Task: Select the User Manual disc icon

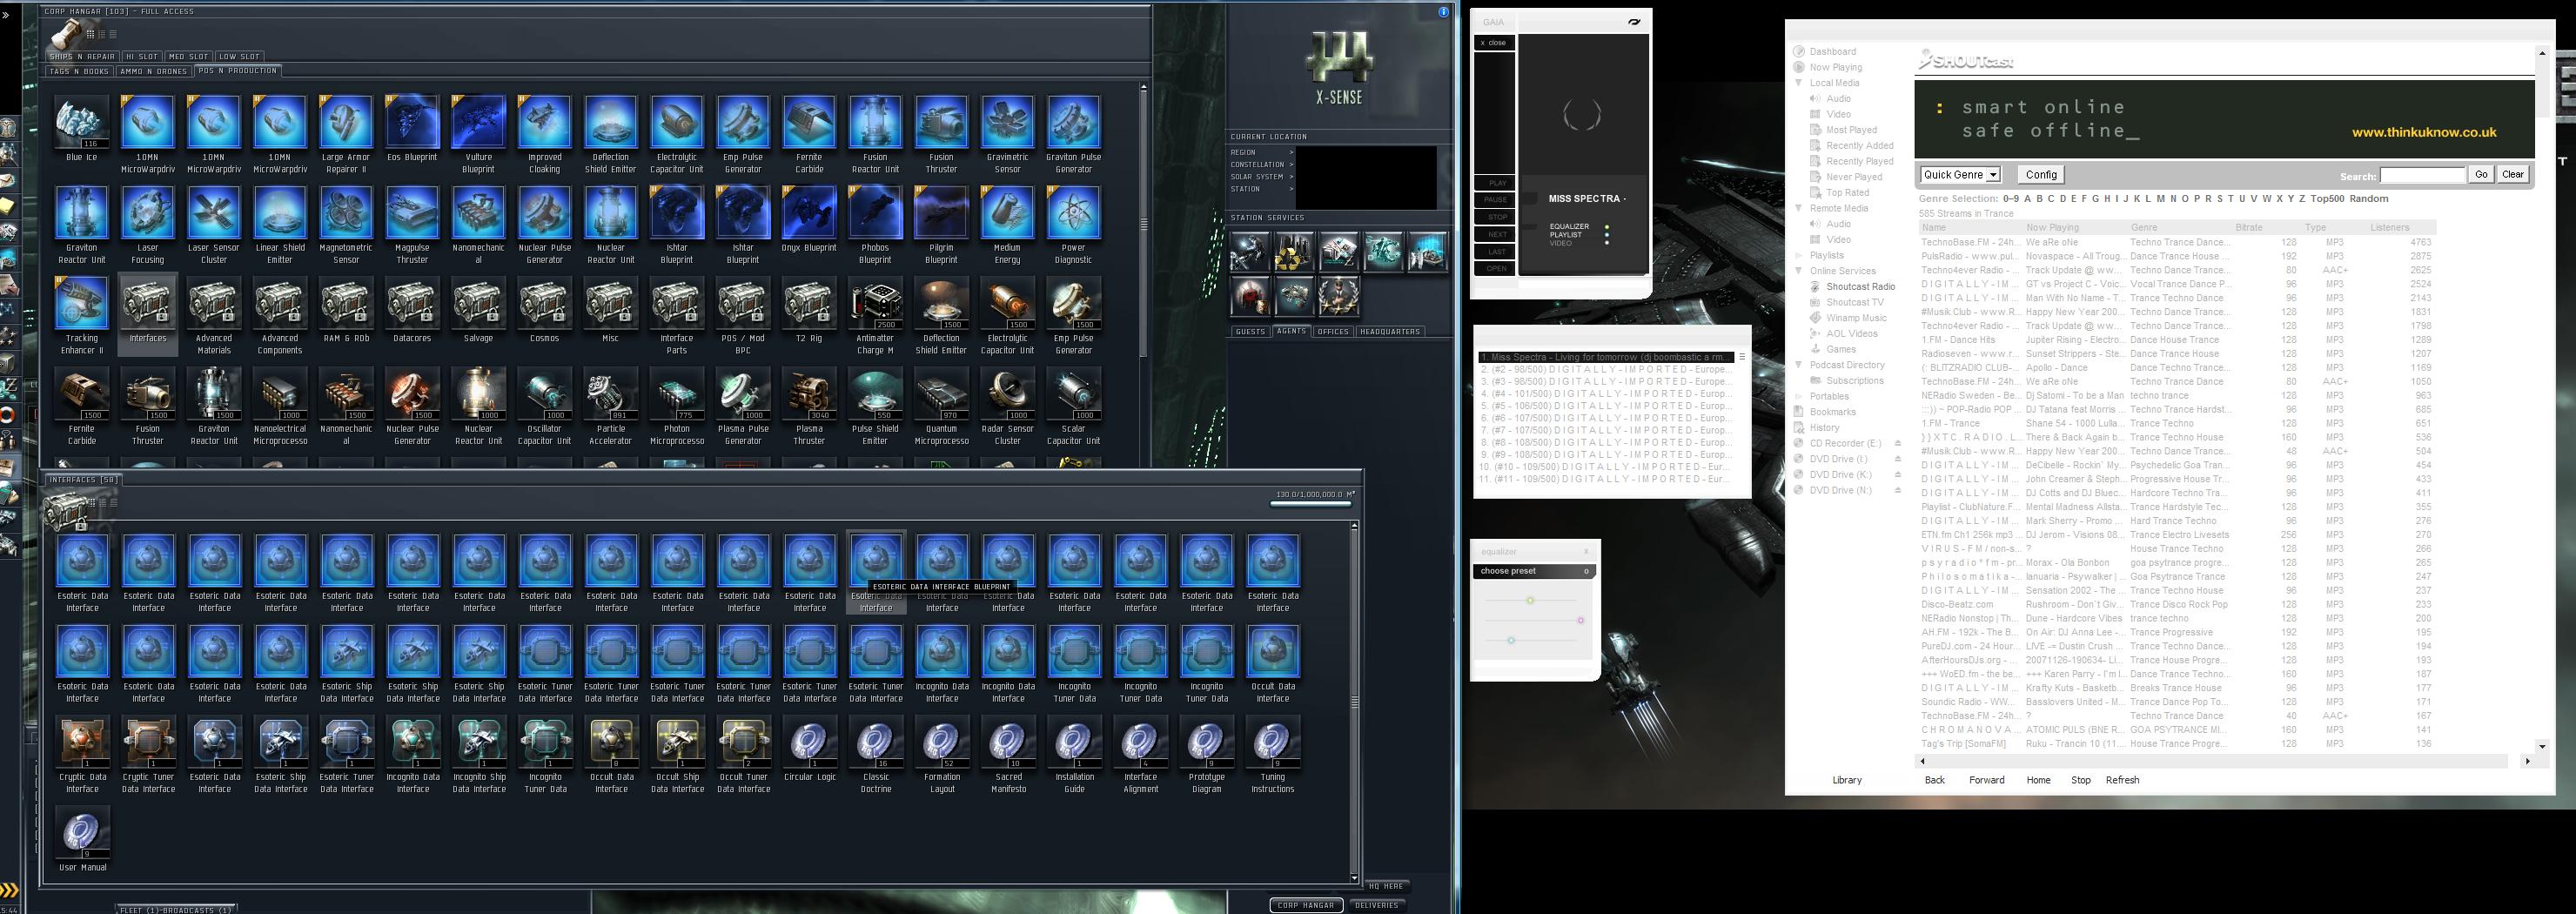Action: pos(83,832)
